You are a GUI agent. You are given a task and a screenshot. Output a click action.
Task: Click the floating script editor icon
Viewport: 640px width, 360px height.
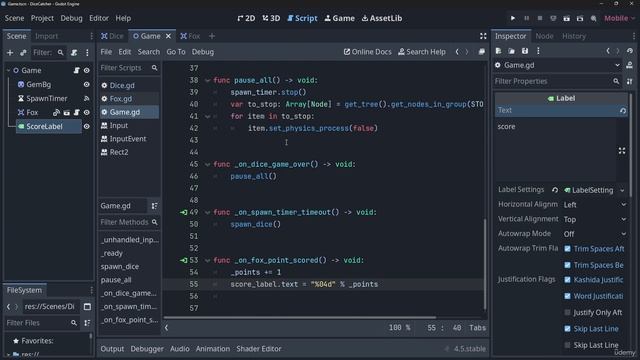click(482, 52)
